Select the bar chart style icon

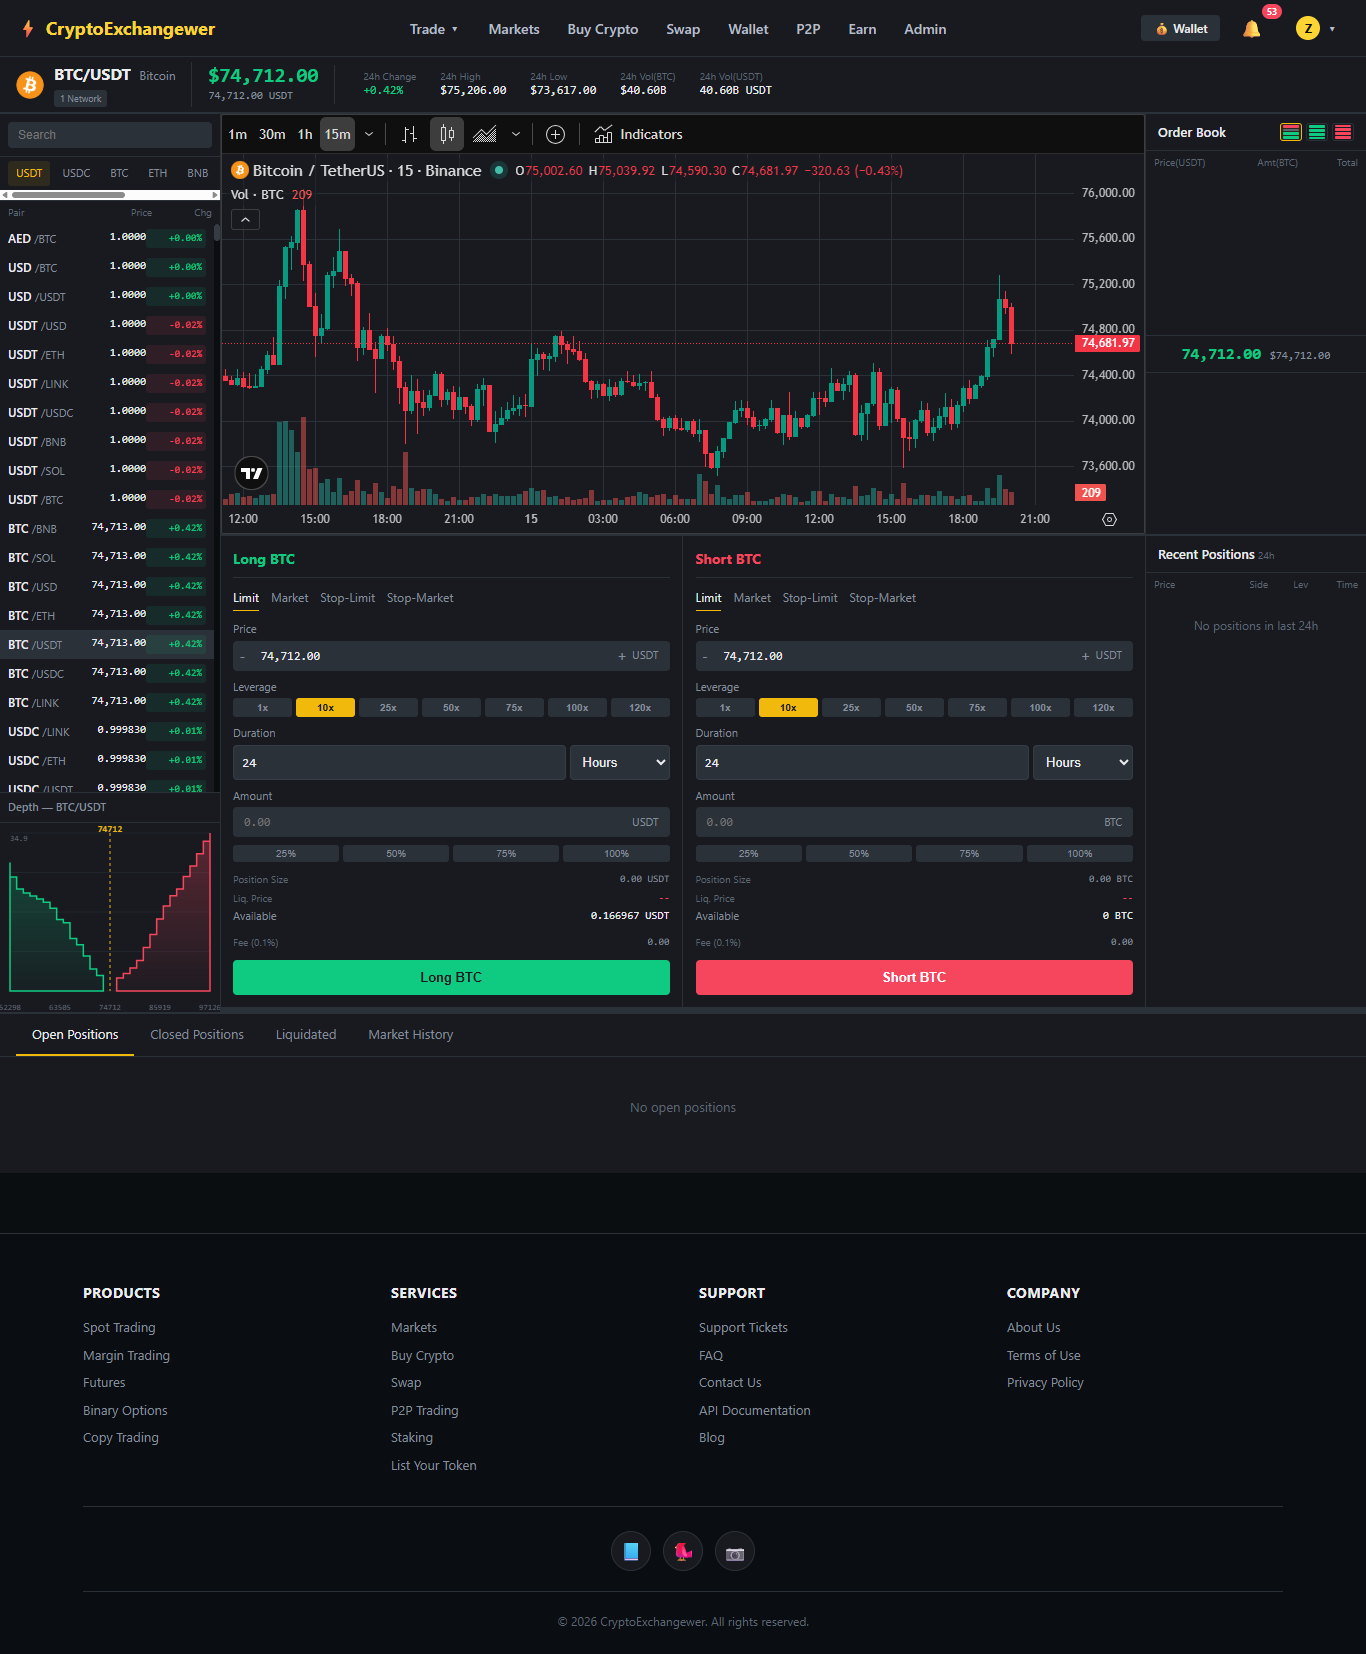click(409, 134)
